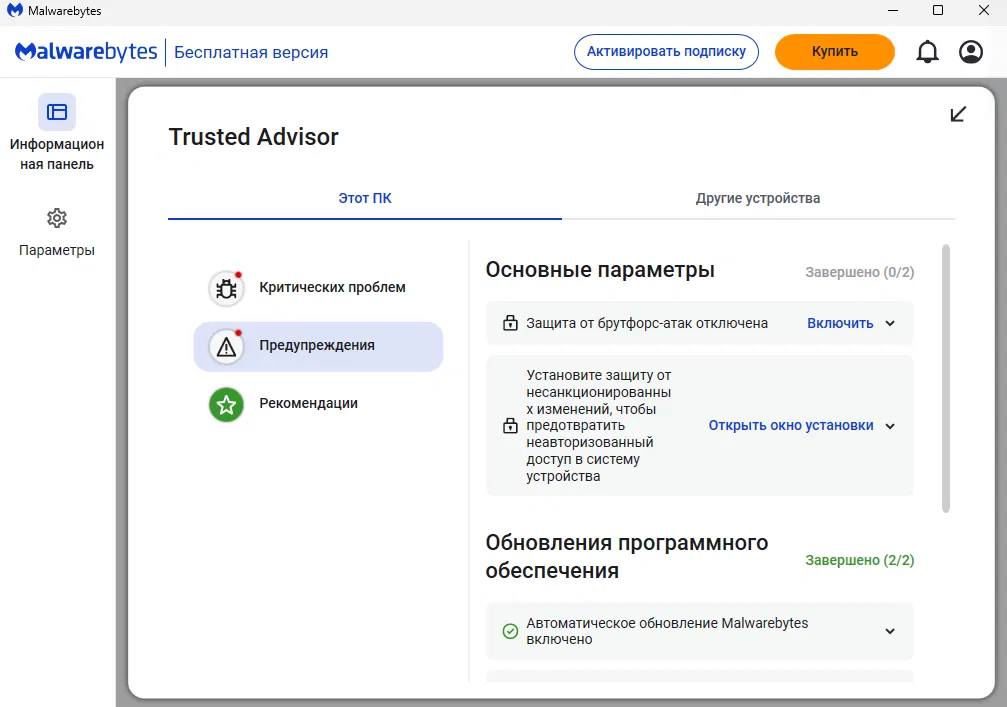Viewport: 1007px width, 707px height.
Task: Click the Malwarebytes title bar app icon
Action: point(14,10)
